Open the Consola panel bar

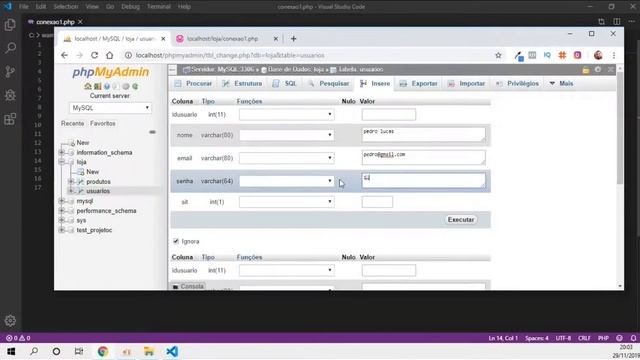188,287
